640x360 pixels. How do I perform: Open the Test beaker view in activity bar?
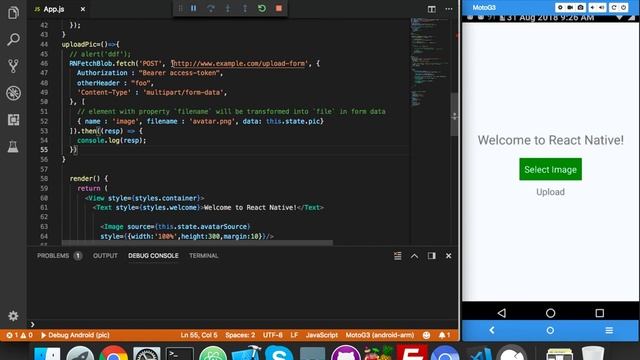pyautogui.click(x=13, y=147)
